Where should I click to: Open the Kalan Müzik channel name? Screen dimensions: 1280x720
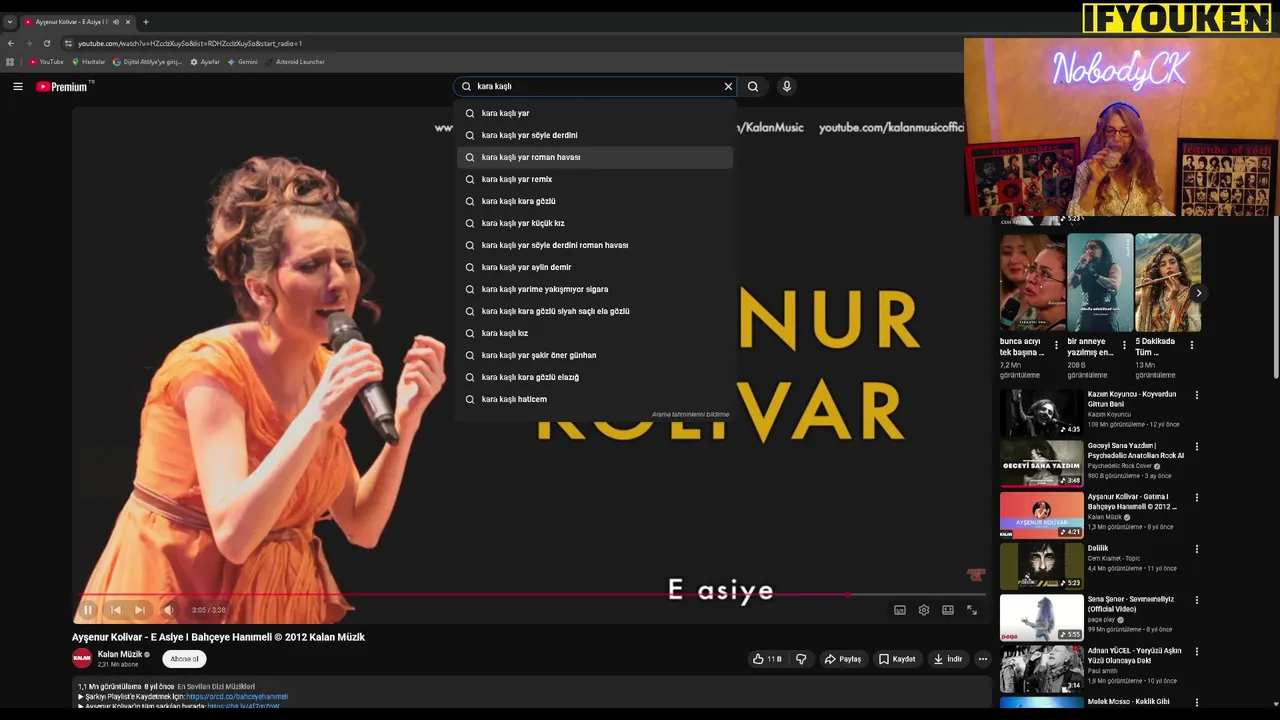pyautogui.click(x=120, y=654)
